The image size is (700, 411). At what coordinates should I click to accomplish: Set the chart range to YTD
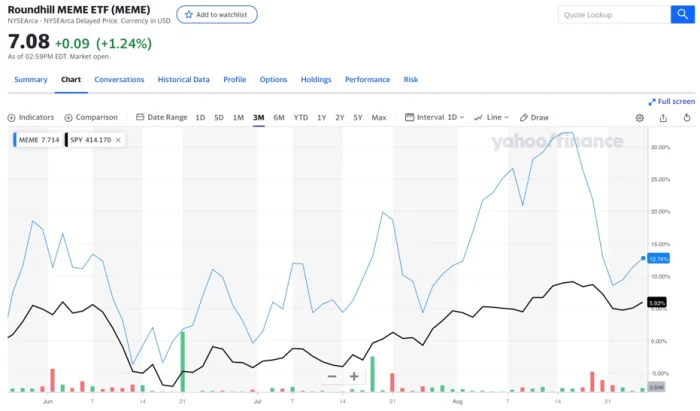[x=300, y=117]
